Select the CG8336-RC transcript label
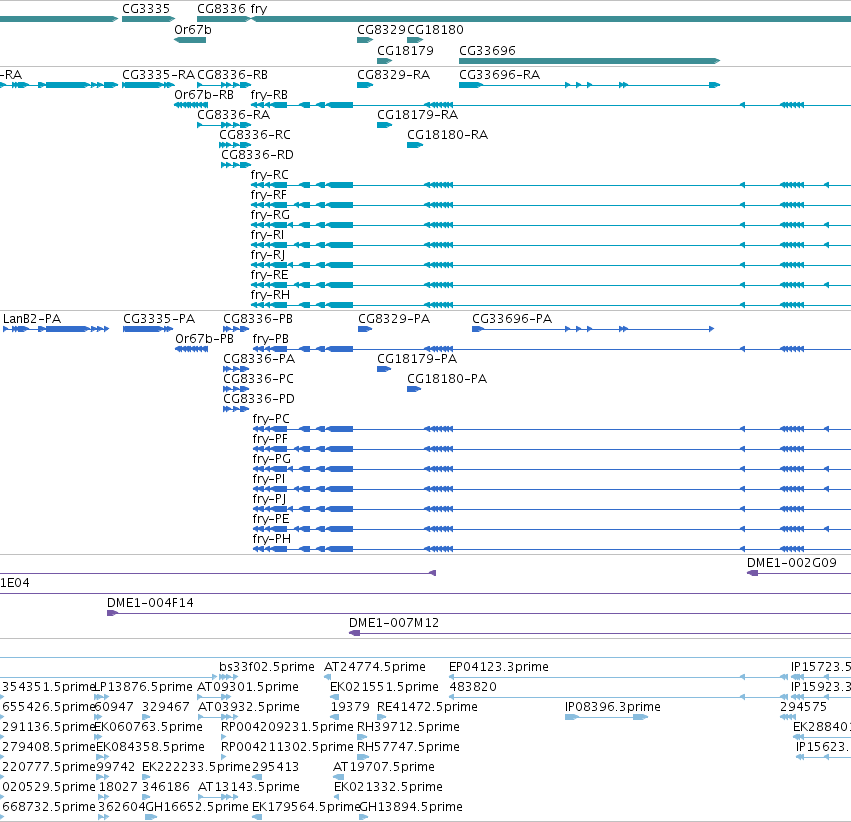 (255, 135)
